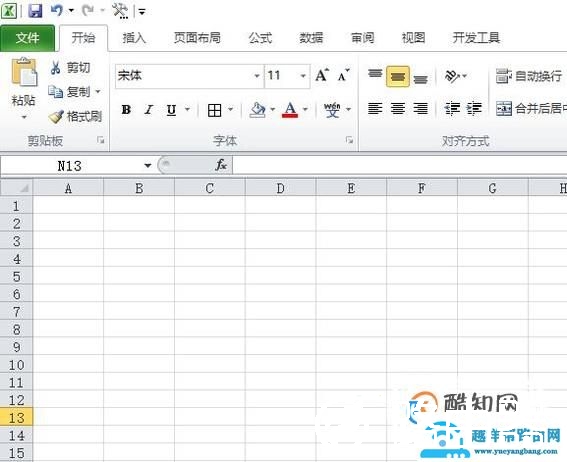The image size is (567, 462).
Task: Select column header F
Action: [x=422, y=188]
